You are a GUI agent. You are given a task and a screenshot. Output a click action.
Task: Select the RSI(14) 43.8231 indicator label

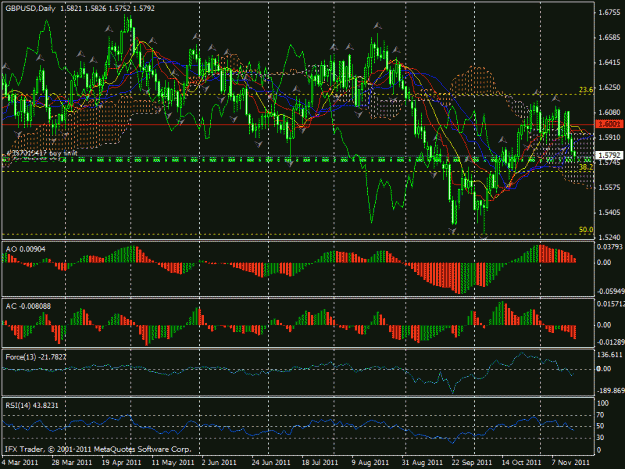pyautogui.click(x=32, y=406)
